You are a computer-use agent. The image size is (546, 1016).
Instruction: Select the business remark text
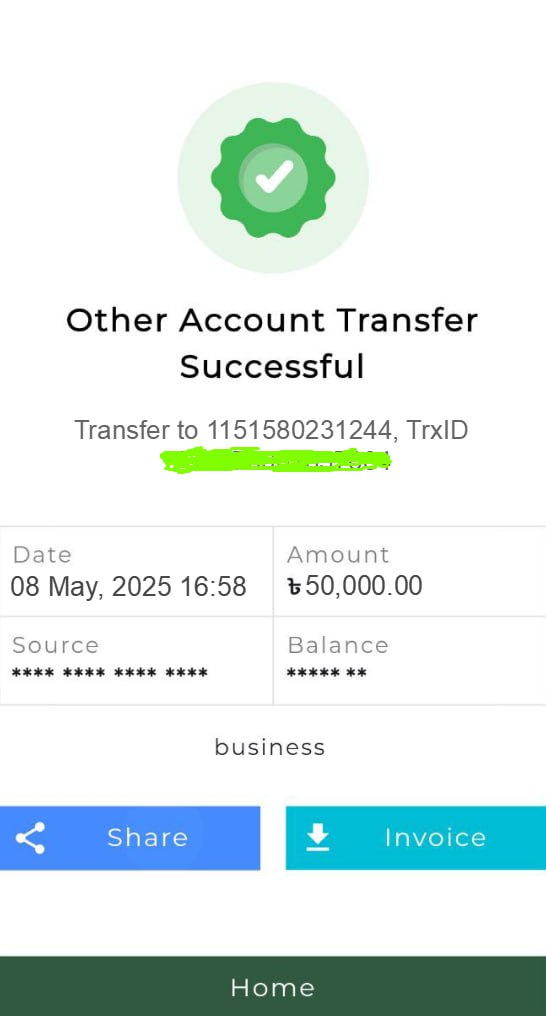[269, 747]
